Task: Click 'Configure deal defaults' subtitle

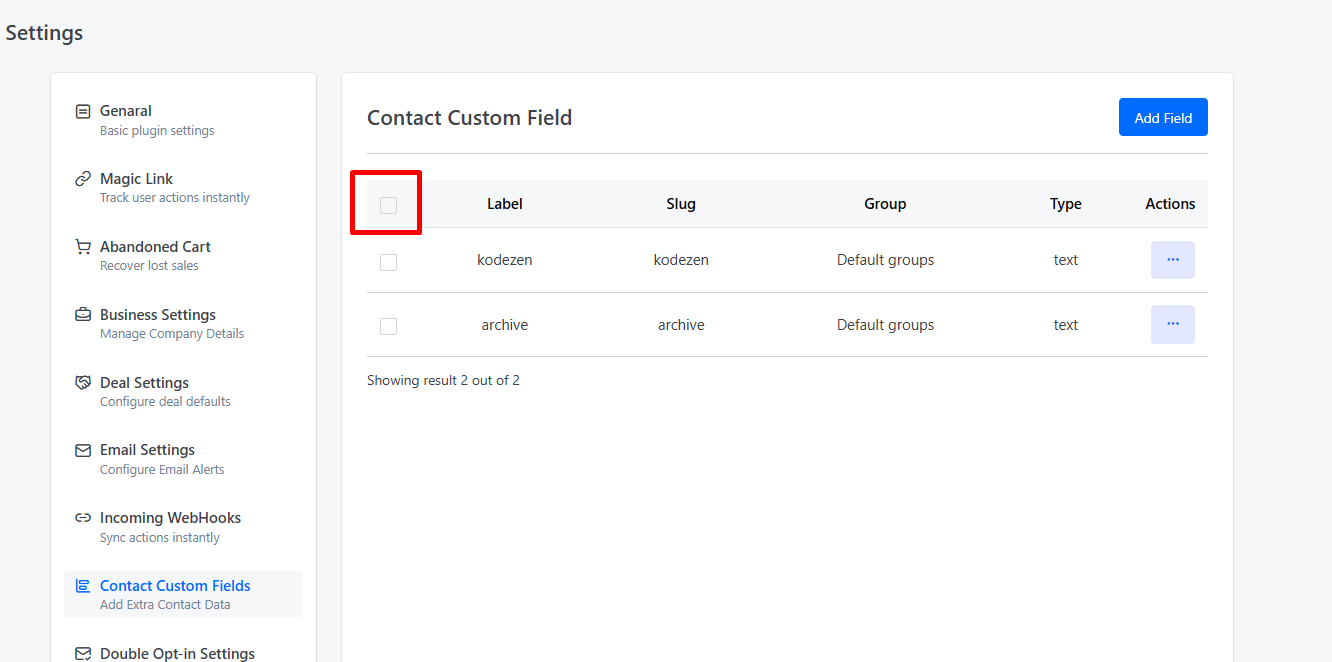Action: tap(165, 402)
